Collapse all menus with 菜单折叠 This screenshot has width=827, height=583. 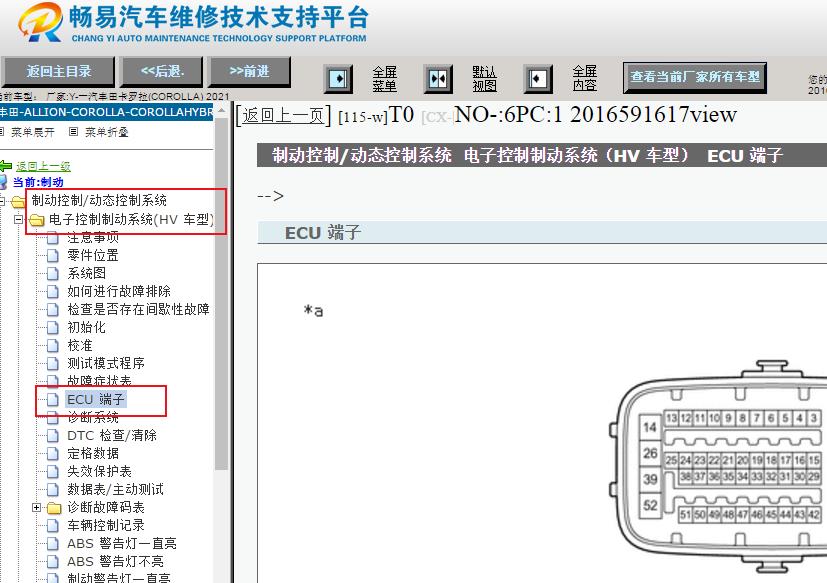point(107,132)
